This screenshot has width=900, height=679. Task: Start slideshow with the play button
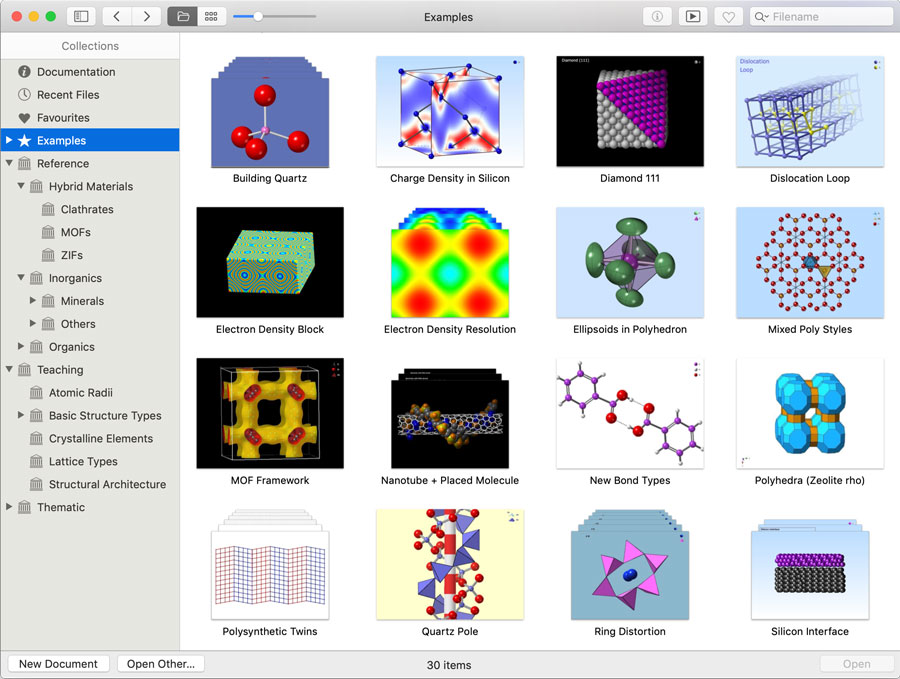click(691, 16)
